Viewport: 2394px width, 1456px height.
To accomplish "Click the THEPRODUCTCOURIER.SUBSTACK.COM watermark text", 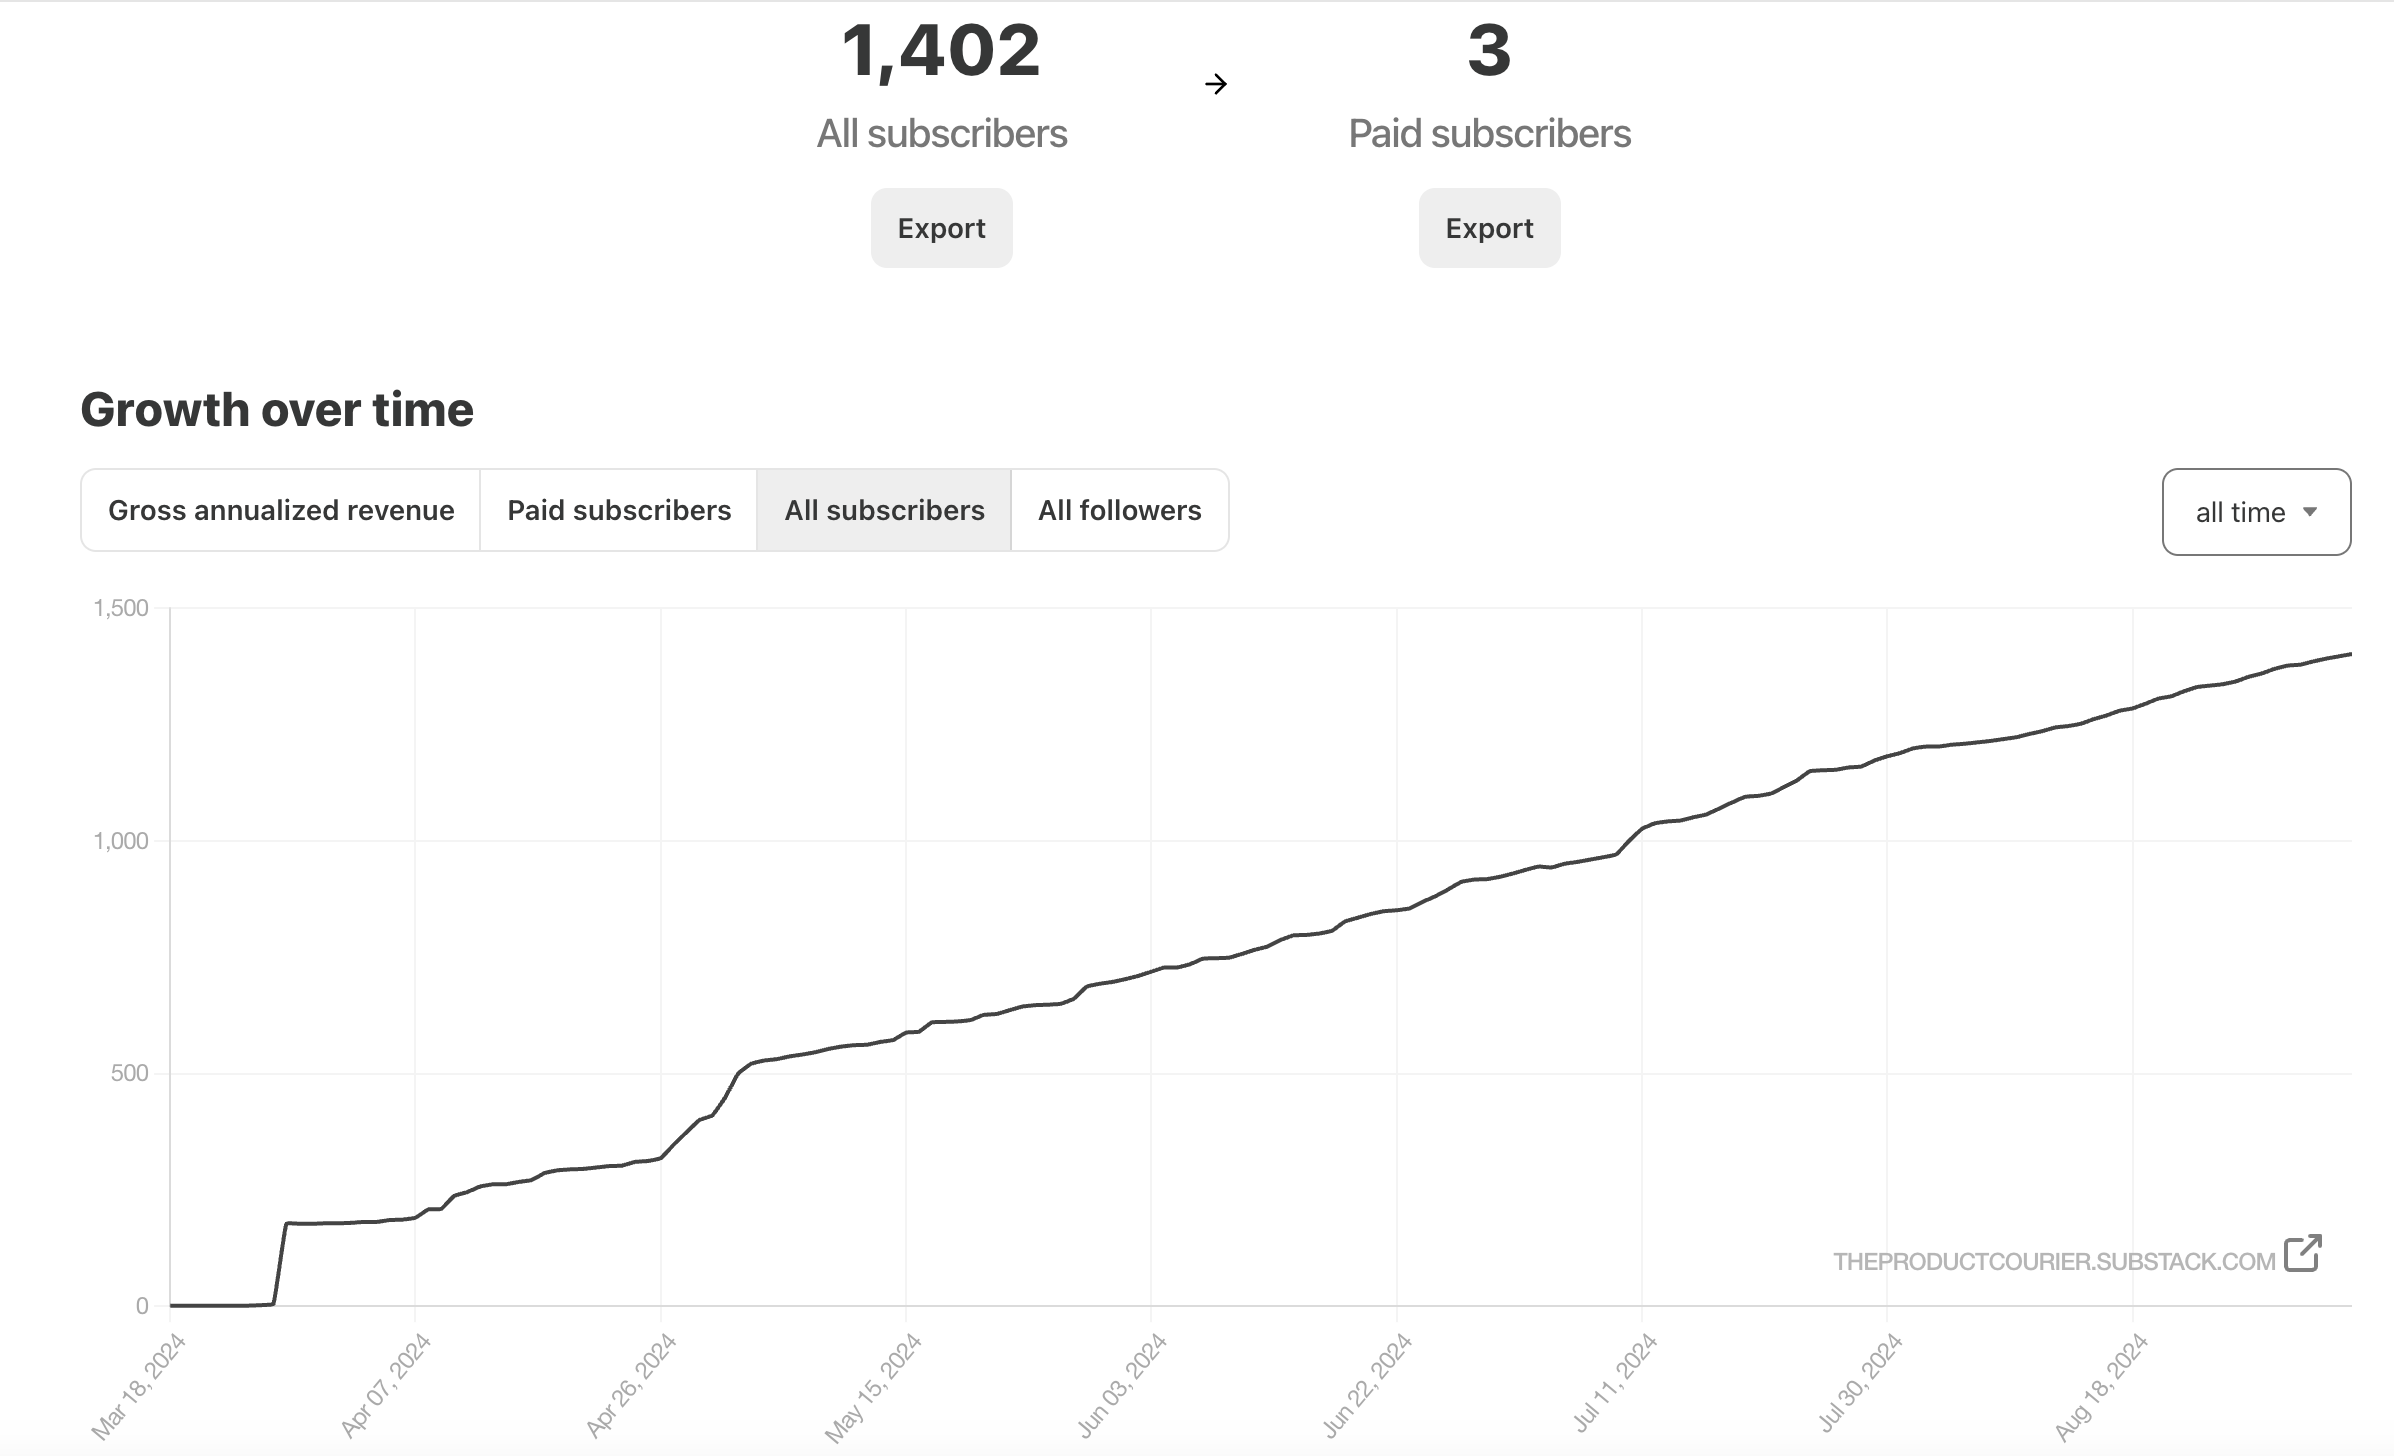I will [x=2052, y=1261].
